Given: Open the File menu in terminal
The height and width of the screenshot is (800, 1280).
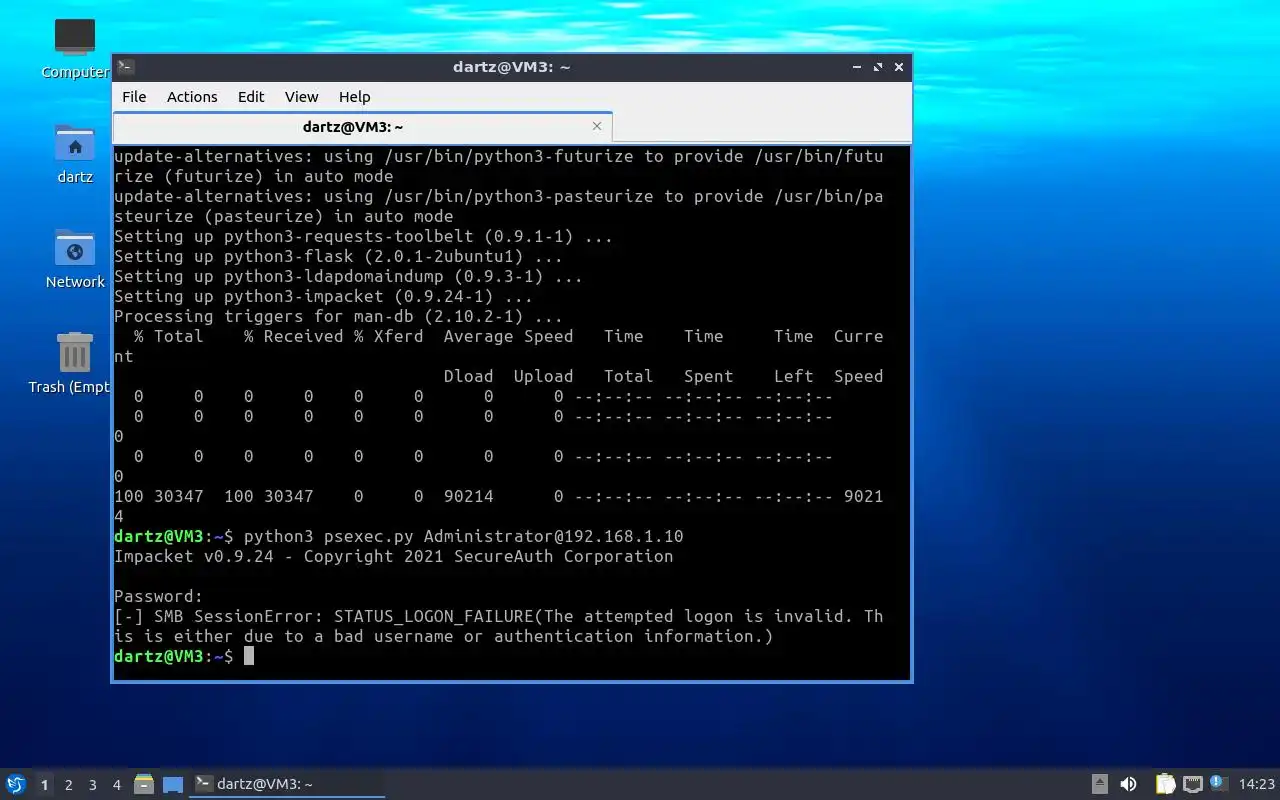Looking at the screenshot, I should pos(134,97).
